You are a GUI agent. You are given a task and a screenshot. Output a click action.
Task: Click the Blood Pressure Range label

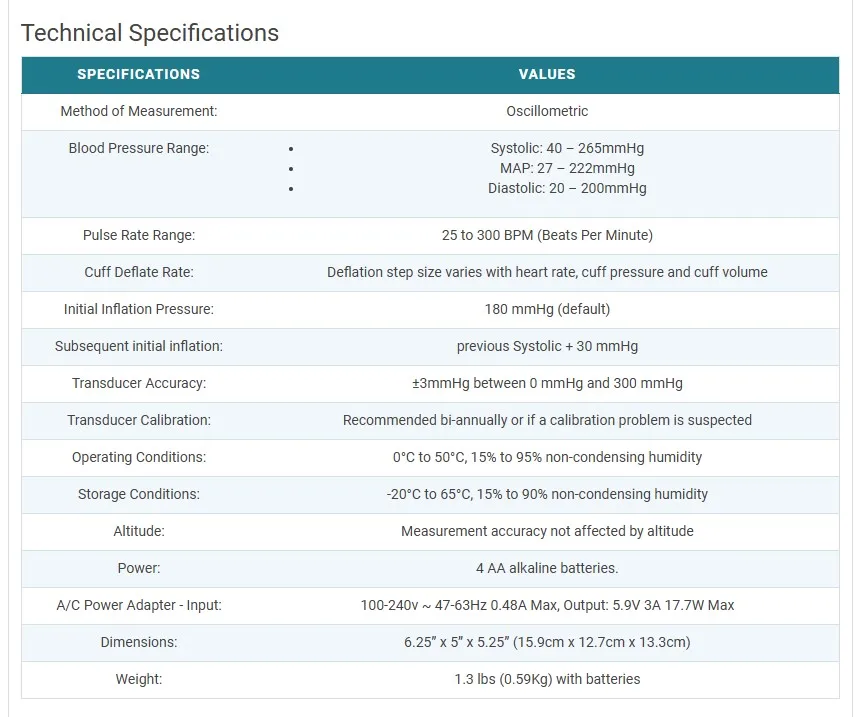coord(138,148)
